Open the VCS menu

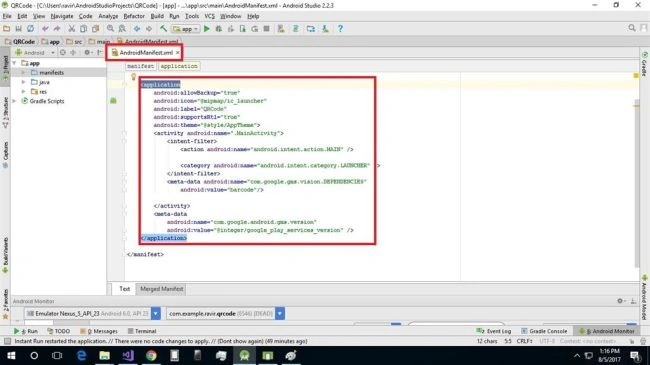(209, 16)
